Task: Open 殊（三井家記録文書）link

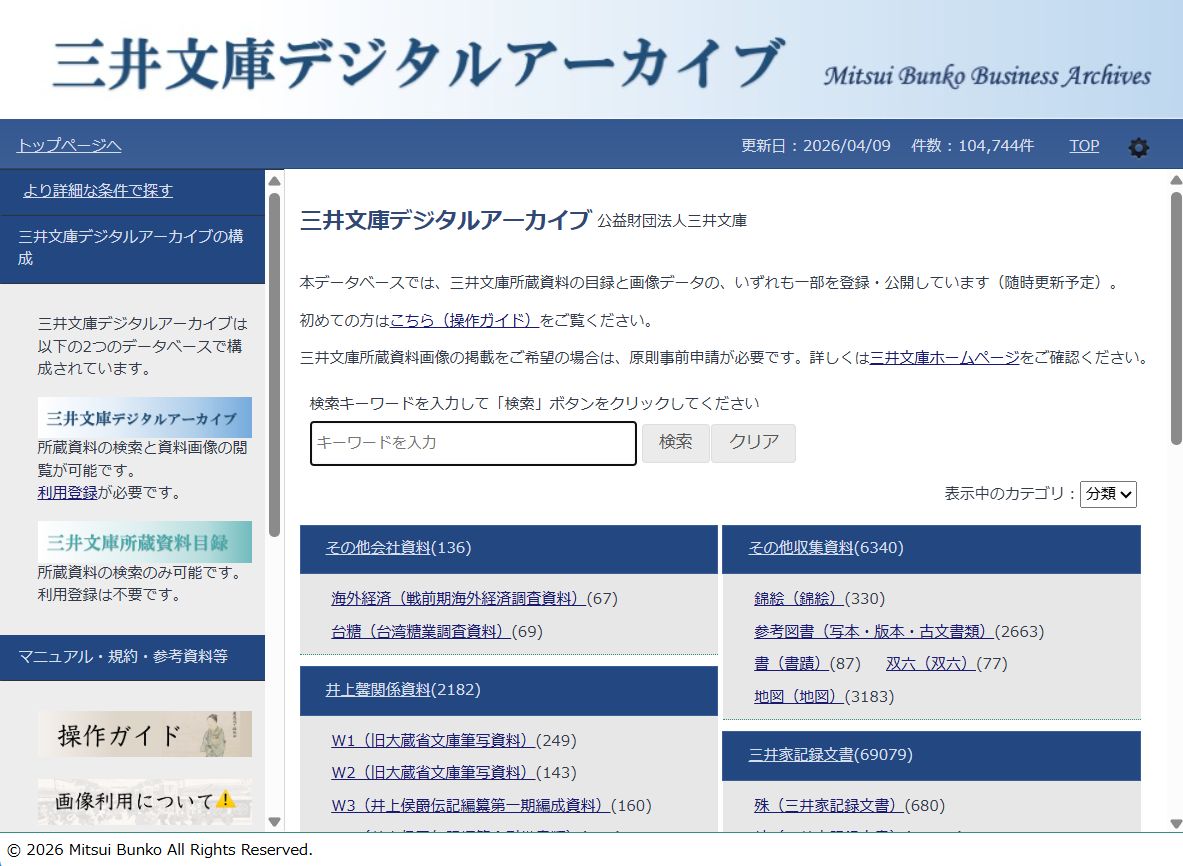Action: pos(828,806)
